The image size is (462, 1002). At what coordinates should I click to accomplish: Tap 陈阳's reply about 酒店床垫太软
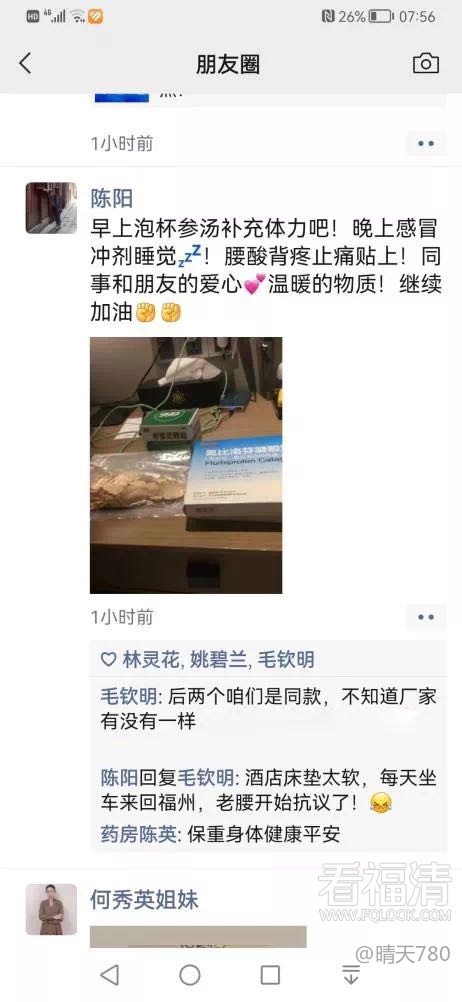[268, 790]
